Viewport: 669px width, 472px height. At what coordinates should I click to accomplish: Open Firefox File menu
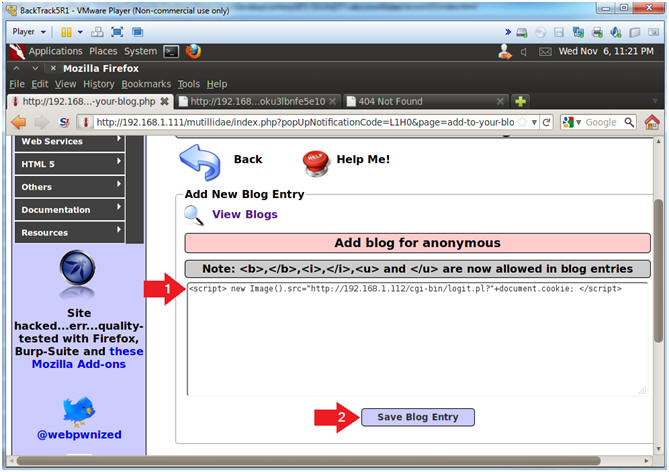[x=17, y=84]
